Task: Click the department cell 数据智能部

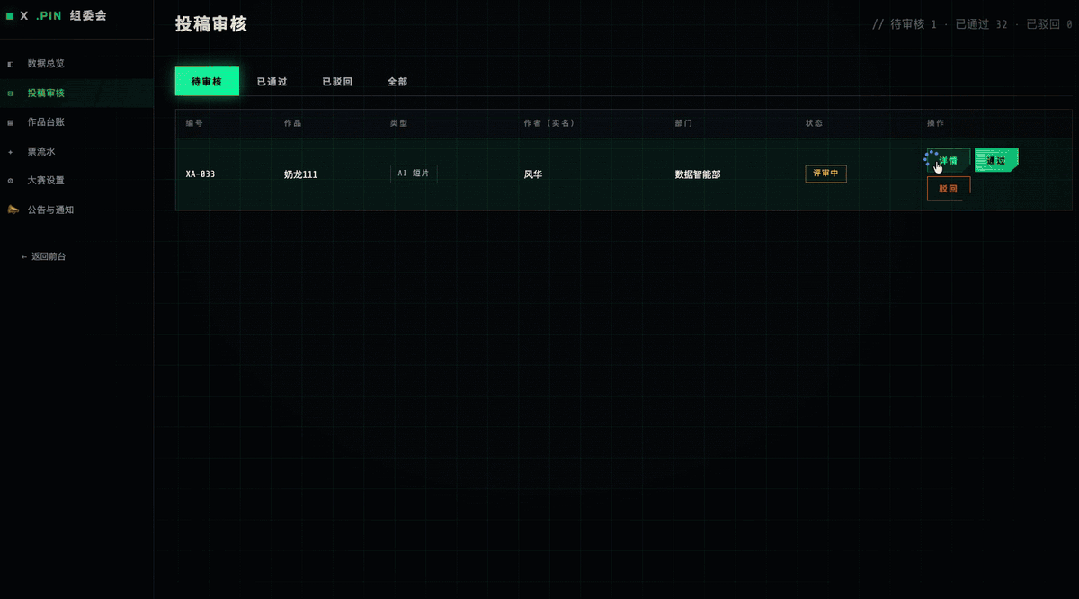Action: pos(697,175)
